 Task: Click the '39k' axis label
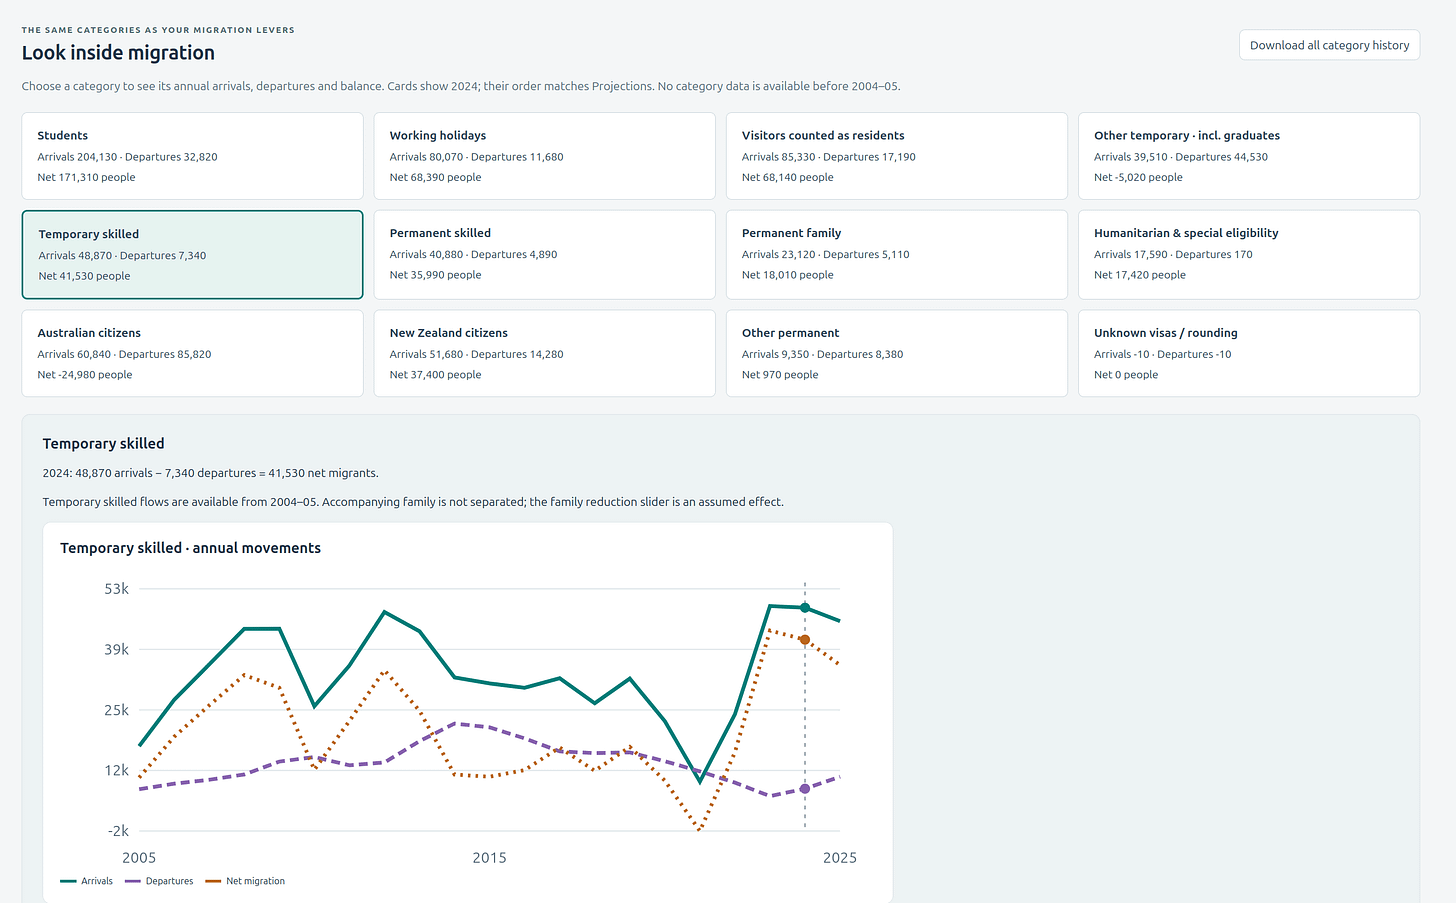pyautogui.click(x=117, y=649)
